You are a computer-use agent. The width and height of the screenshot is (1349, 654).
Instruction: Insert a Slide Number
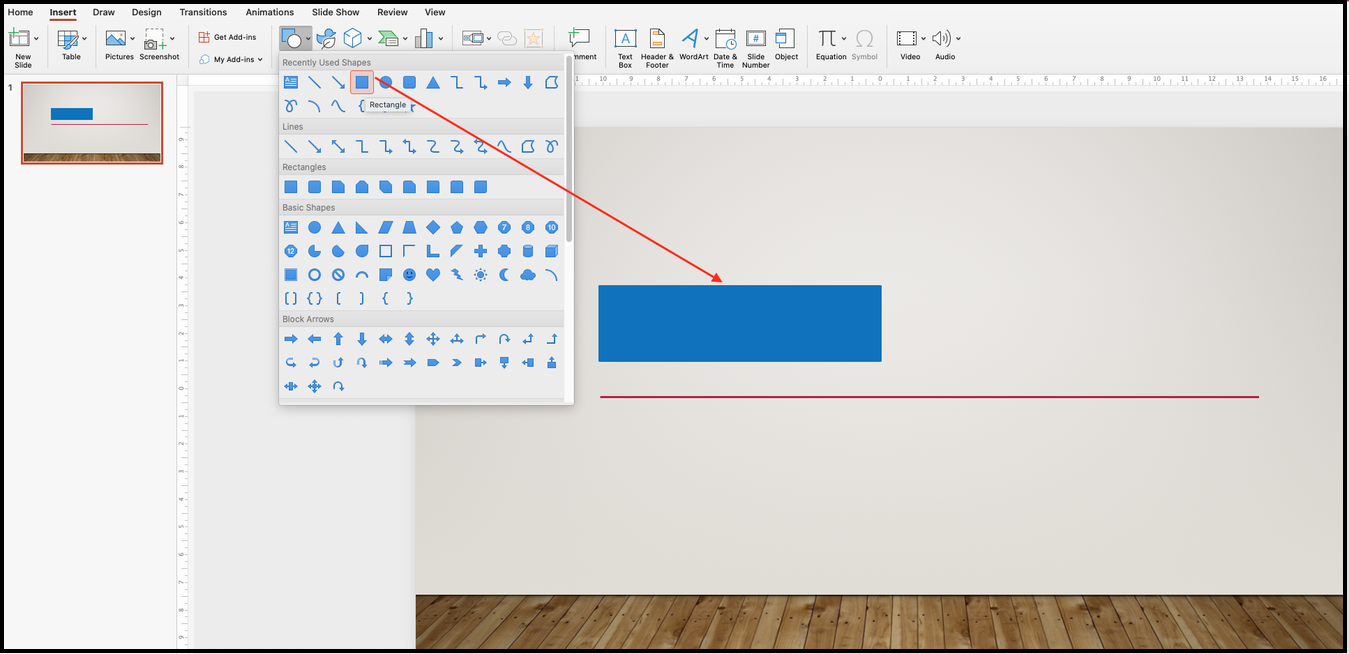click(756, 46)
